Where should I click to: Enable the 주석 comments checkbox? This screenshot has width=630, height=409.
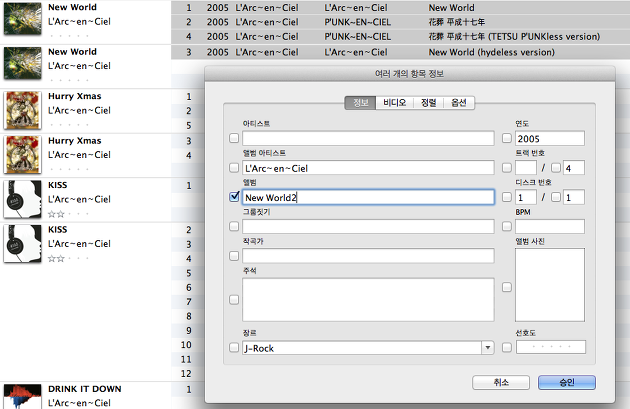[x=234, y=300]
